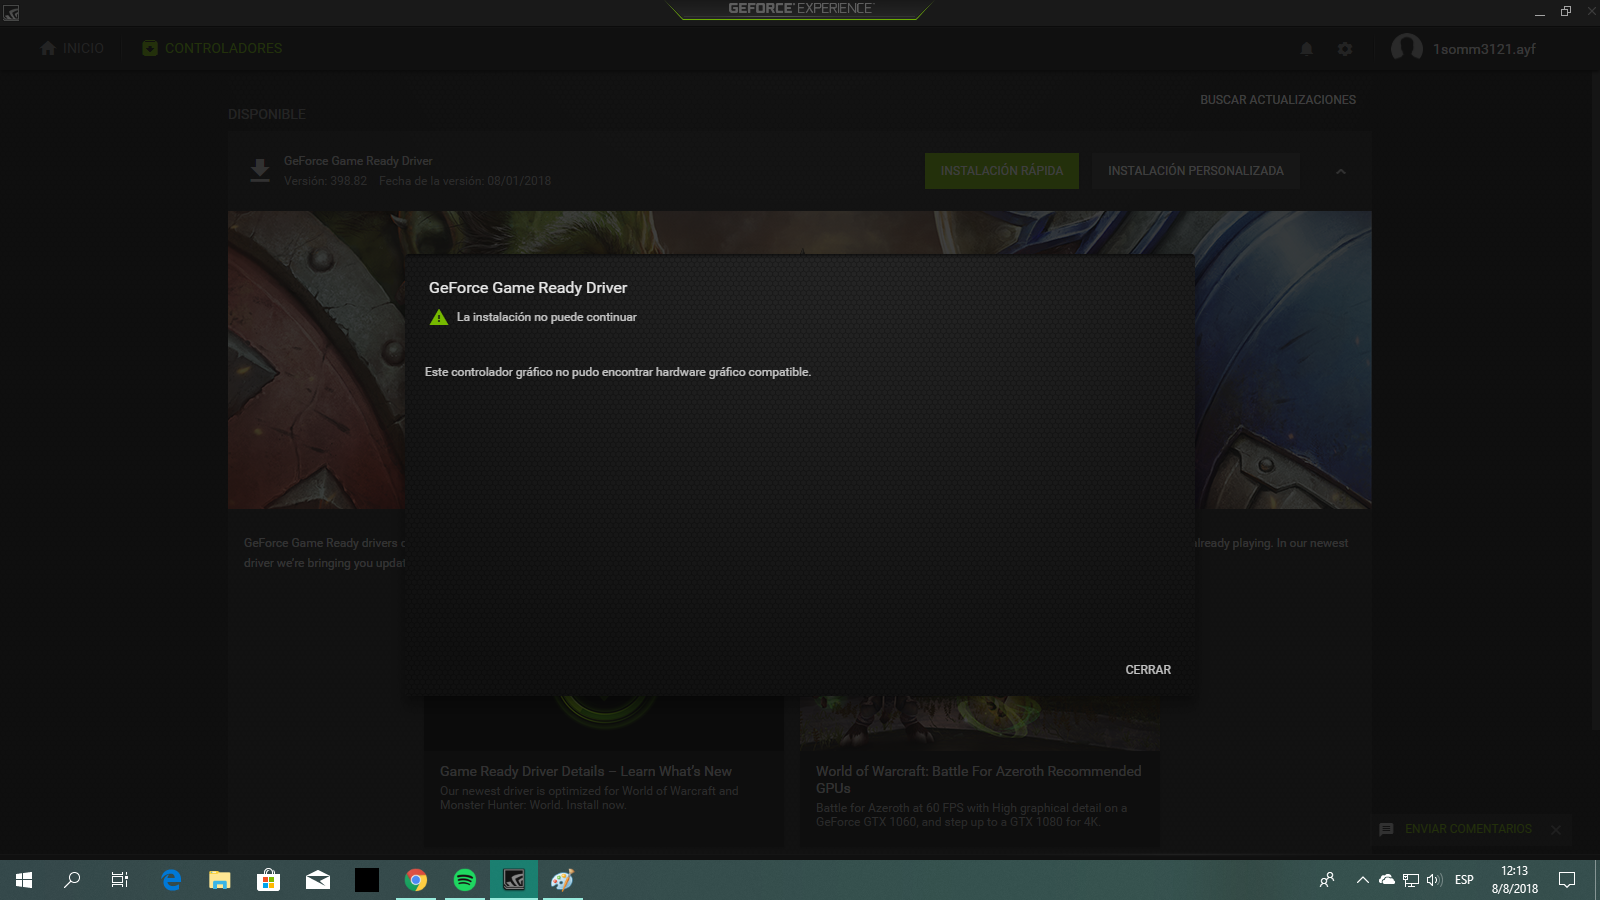The image size is (1600, 900).
Task: Restore down the GeForce Experience window
Action: pos(1566,12)
